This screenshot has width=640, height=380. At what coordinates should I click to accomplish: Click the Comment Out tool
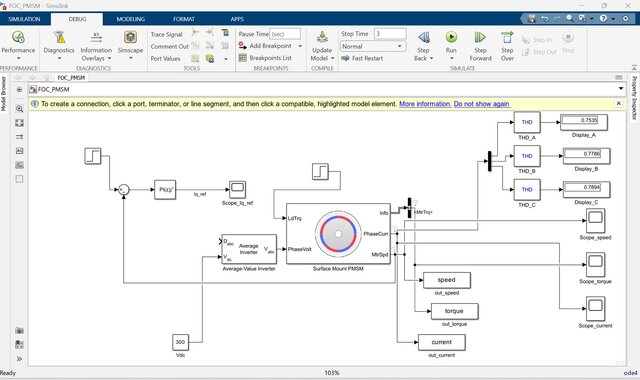(x=169, y=47)
